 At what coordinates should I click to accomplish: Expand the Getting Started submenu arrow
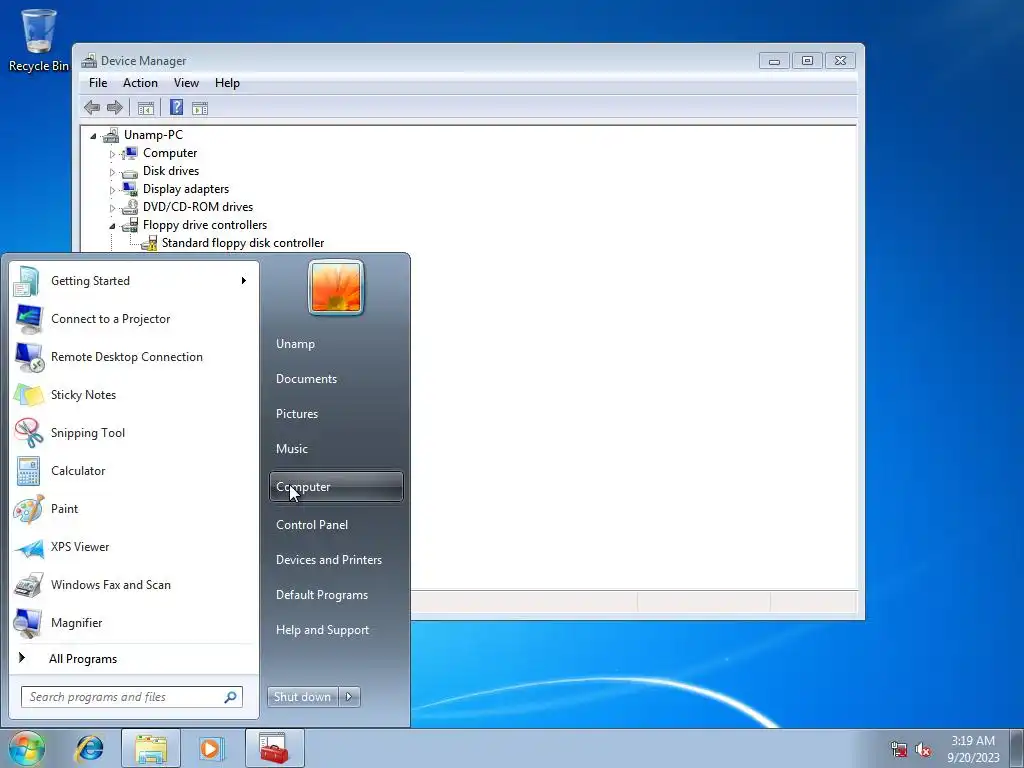tap(244, 281)
